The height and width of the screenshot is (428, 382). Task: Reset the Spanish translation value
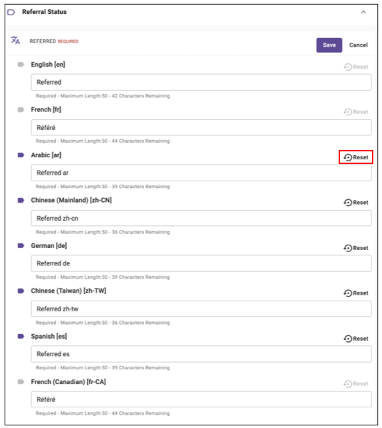356,339
